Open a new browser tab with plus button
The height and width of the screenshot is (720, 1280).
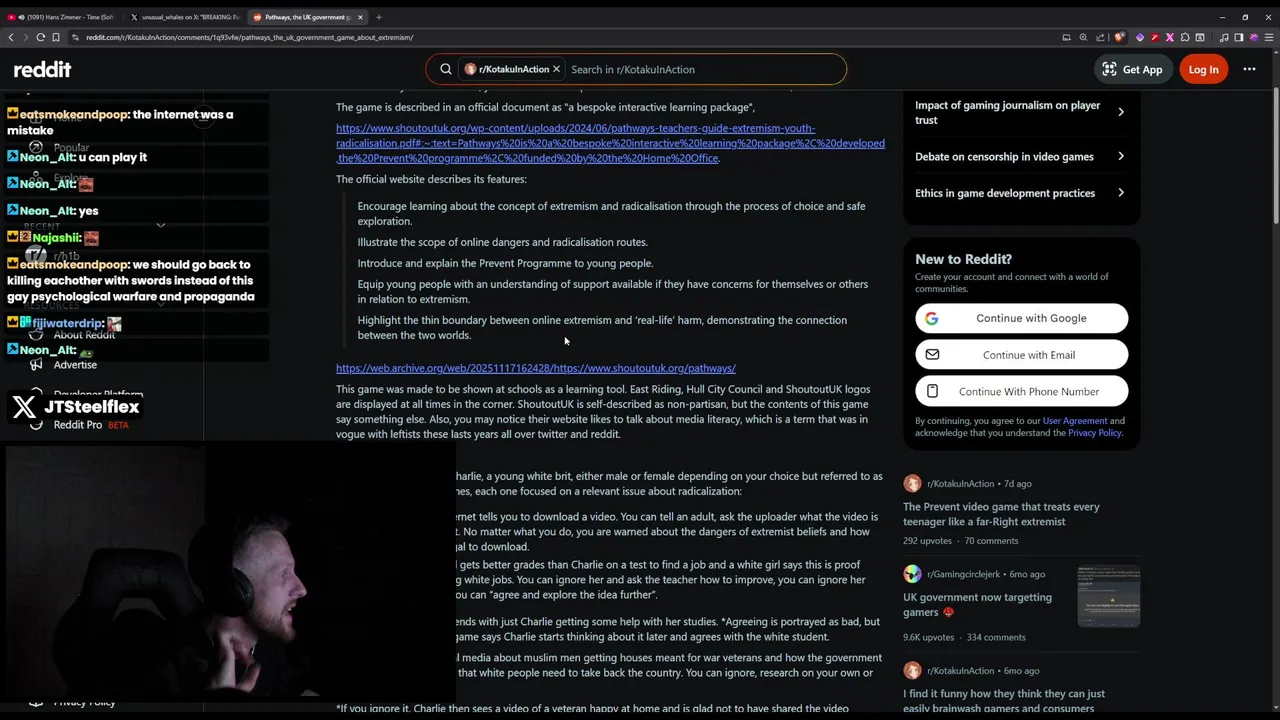378,17
